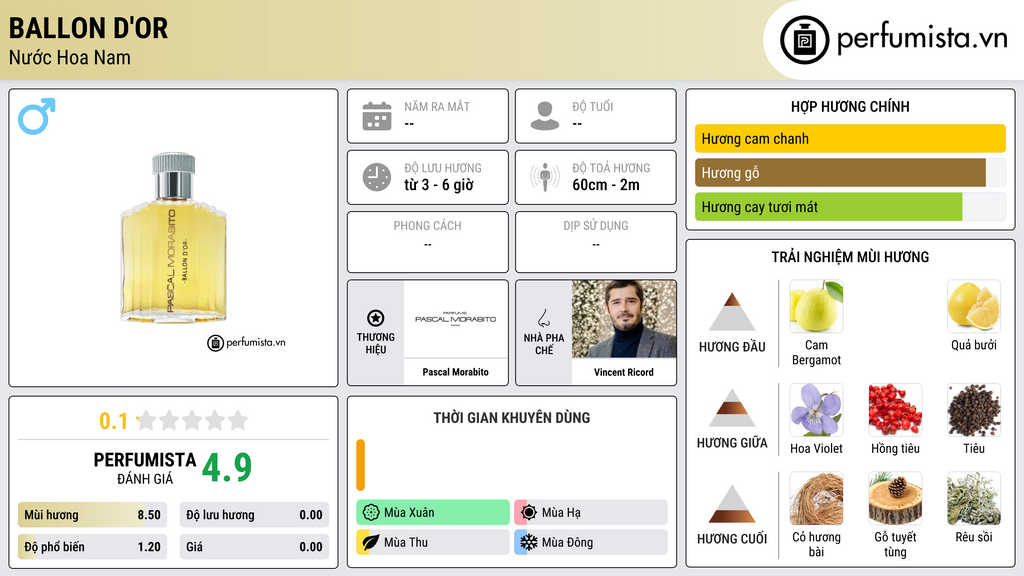This screenshot has height=576, width=1024.
Task: Click the Hương giữa pyramid icon
Action: pyautogui.click(x=732, y=408)
